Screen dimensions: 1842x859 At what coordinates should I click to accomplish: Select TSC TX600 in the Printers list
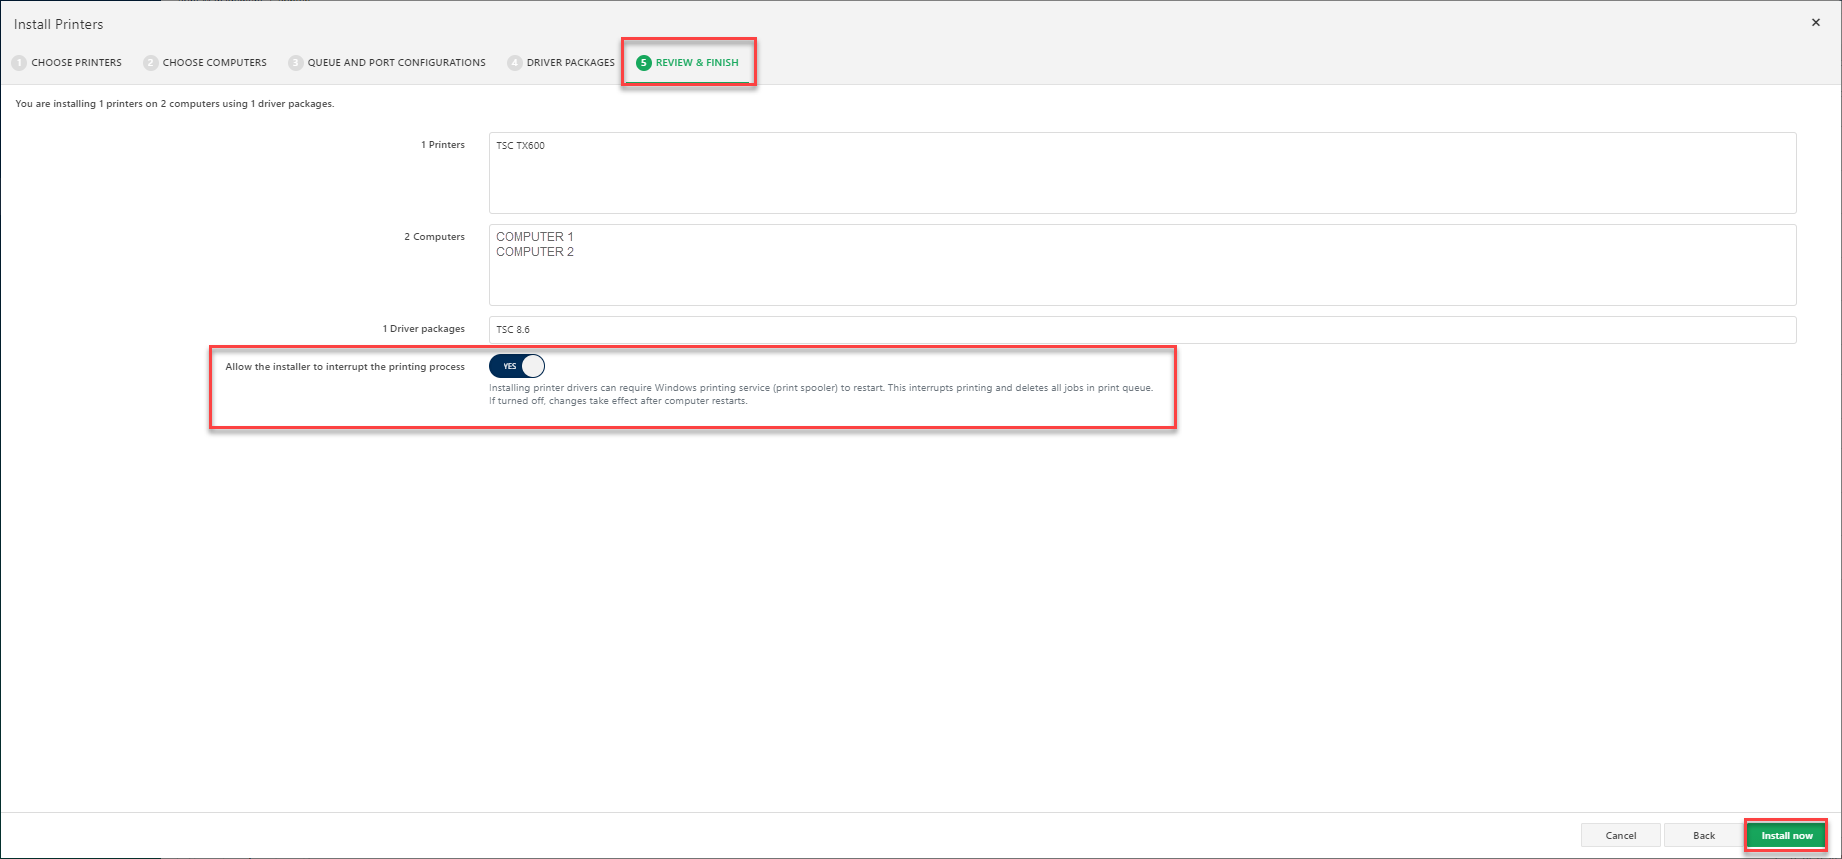(x=521, y=146)
